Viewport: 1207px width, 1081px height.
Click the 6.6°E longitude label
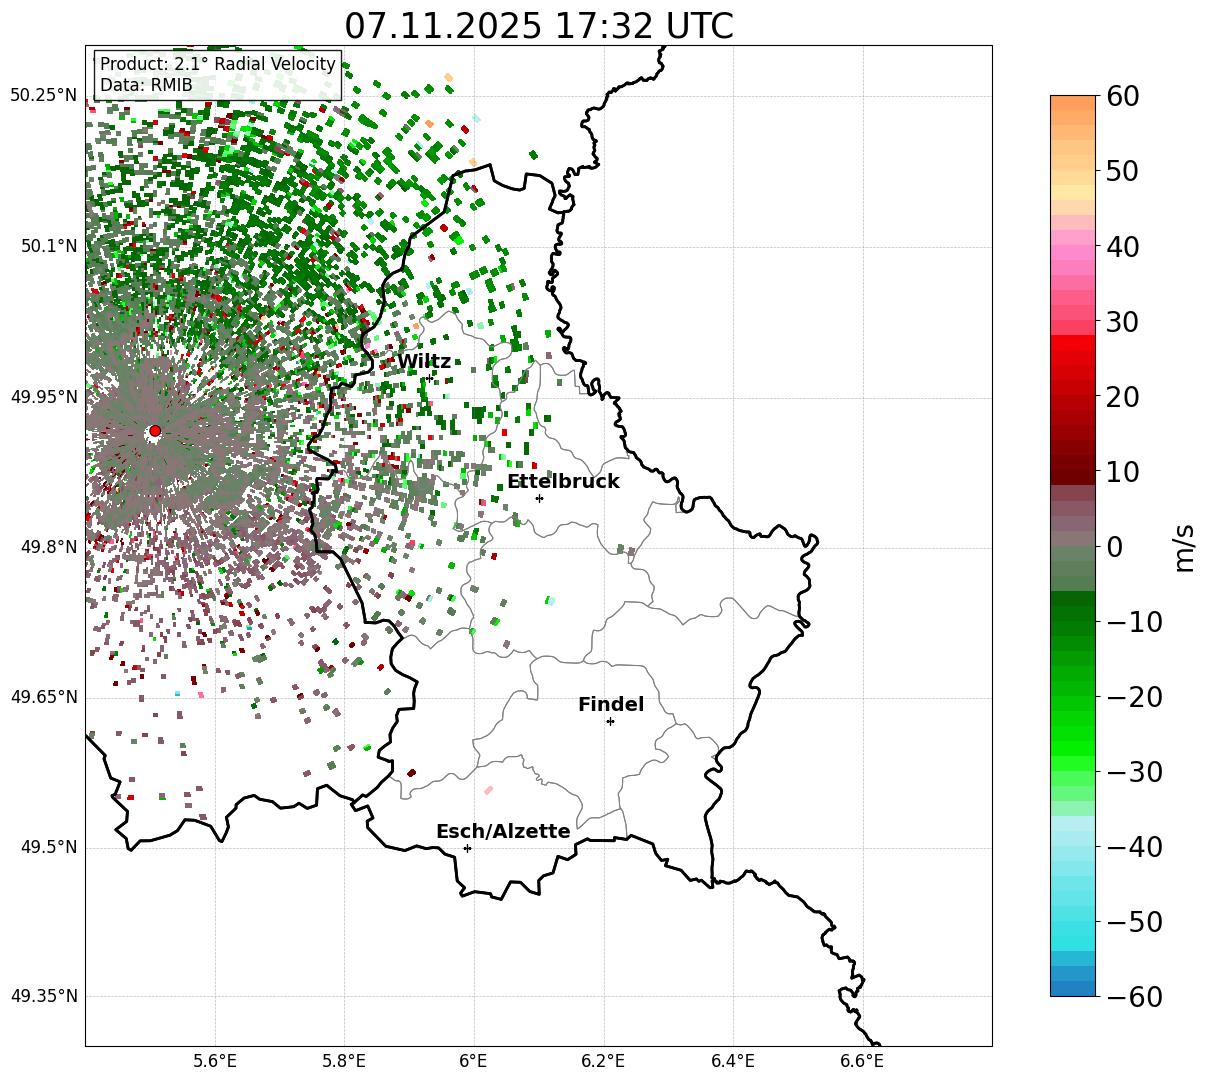[862, 1062]
